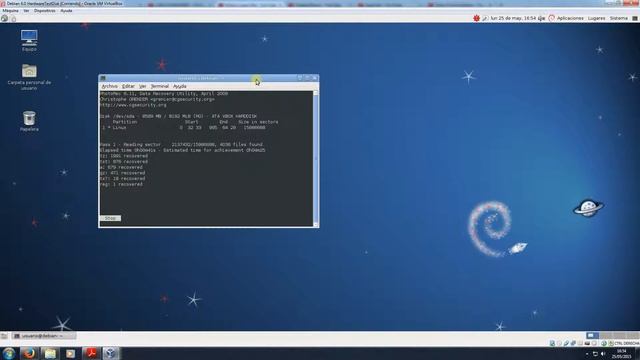Click the Stop button in the terminal
640x360 pixels.
coord(110,218)
